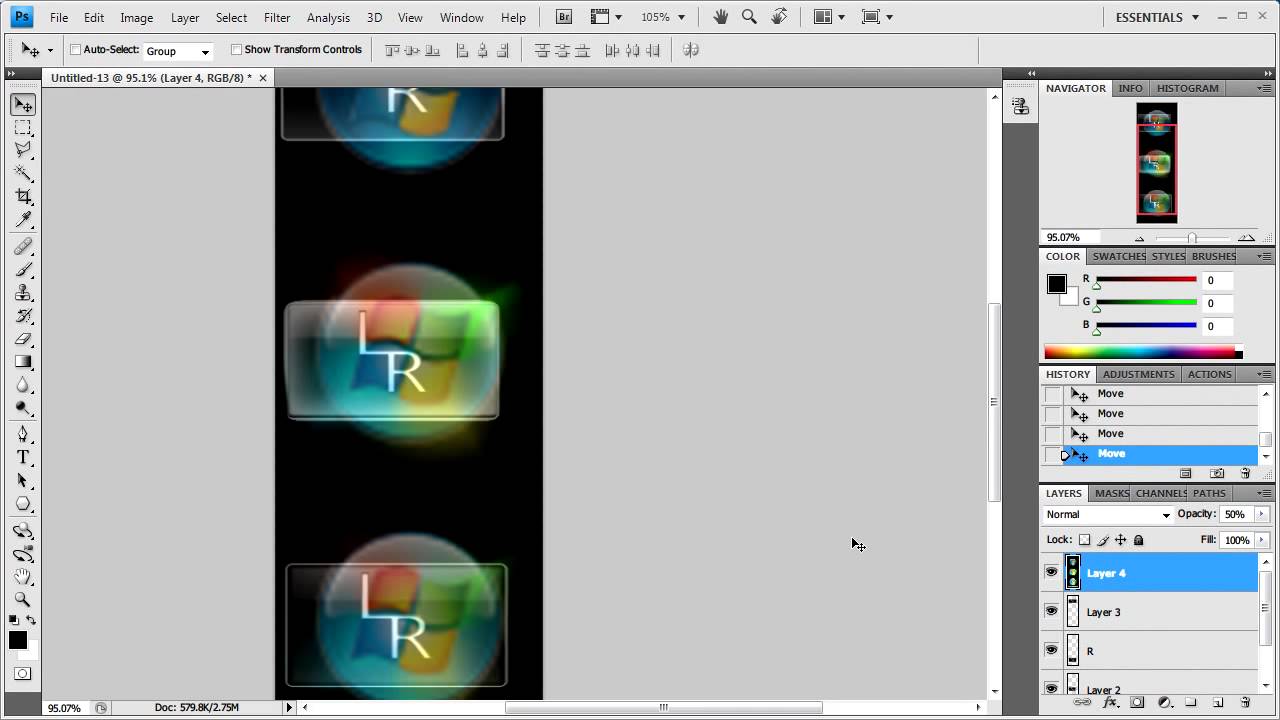
Task: Close the Untitled-13 document tab
Action: pos(263,77)
